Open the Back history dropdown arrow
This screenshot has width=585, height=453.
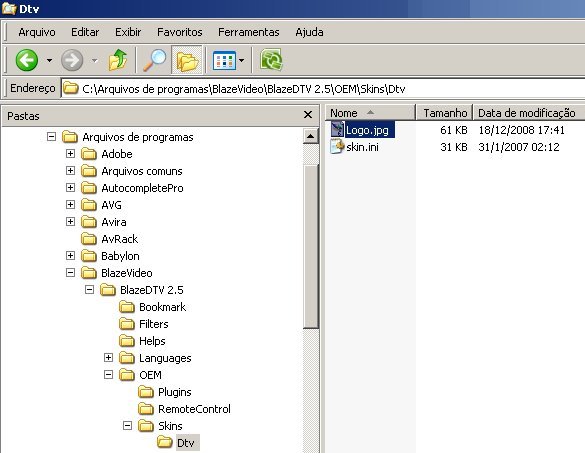(49, 60)
